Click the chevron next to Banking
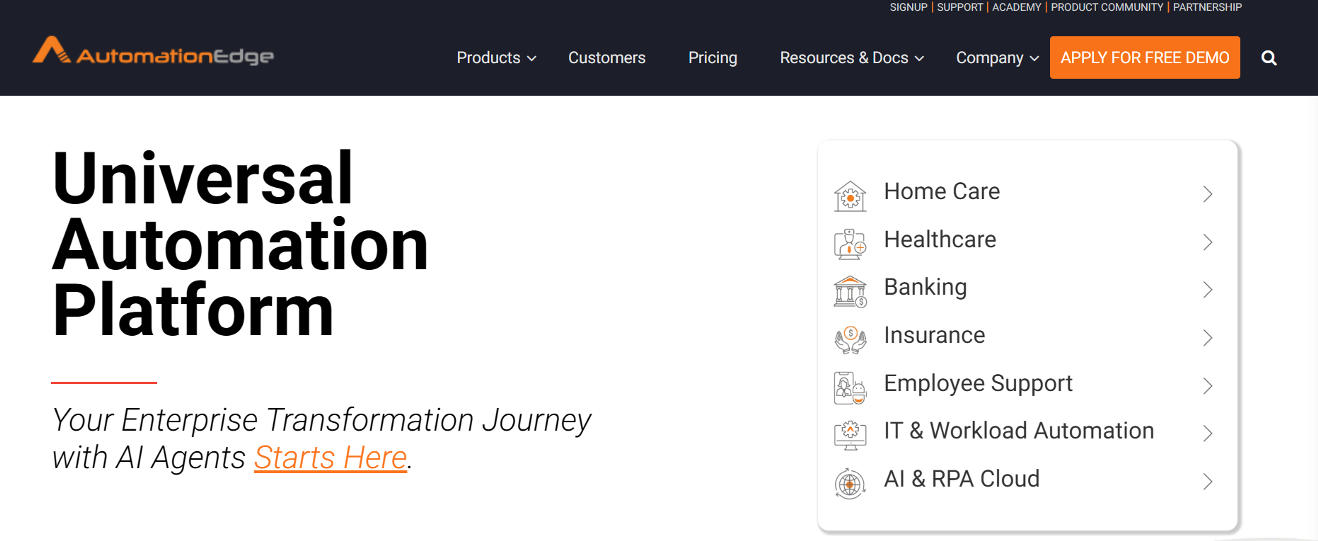This screenshot has width=1318, height=541. coord(1207,290)
